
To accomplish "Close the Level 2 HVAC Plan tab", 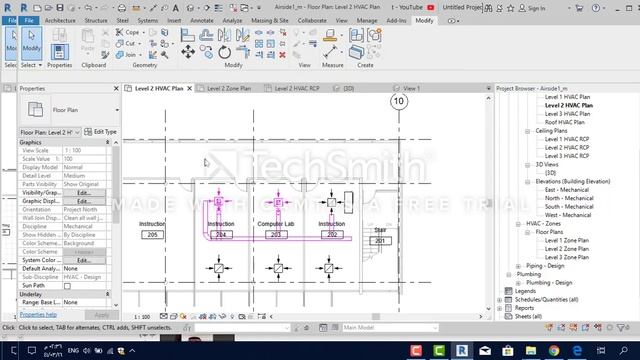I will (189, 88).
